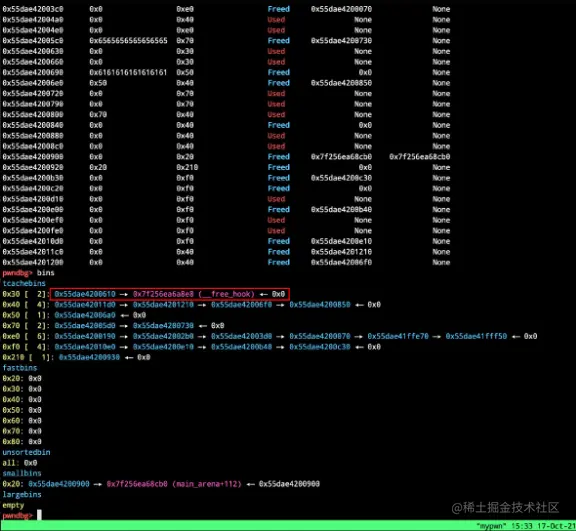Click tcache entry '0x55dae42005d0'

point(85,326)
